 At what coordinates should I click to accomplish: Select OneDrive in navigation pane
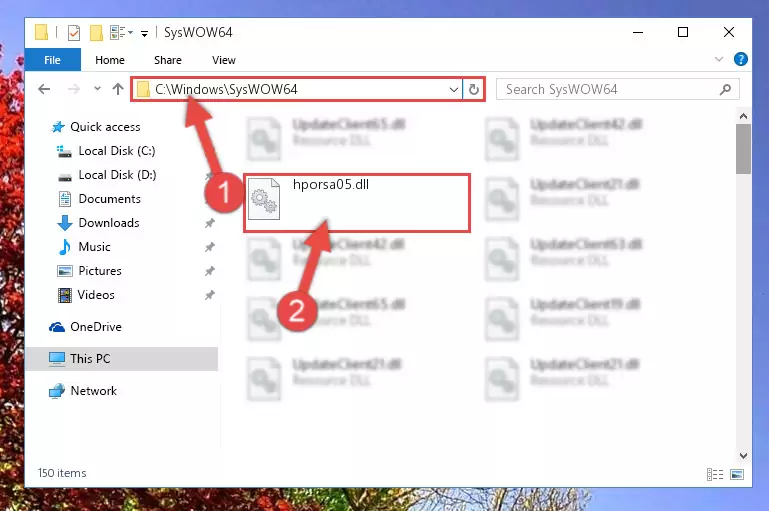click(96, 327)
